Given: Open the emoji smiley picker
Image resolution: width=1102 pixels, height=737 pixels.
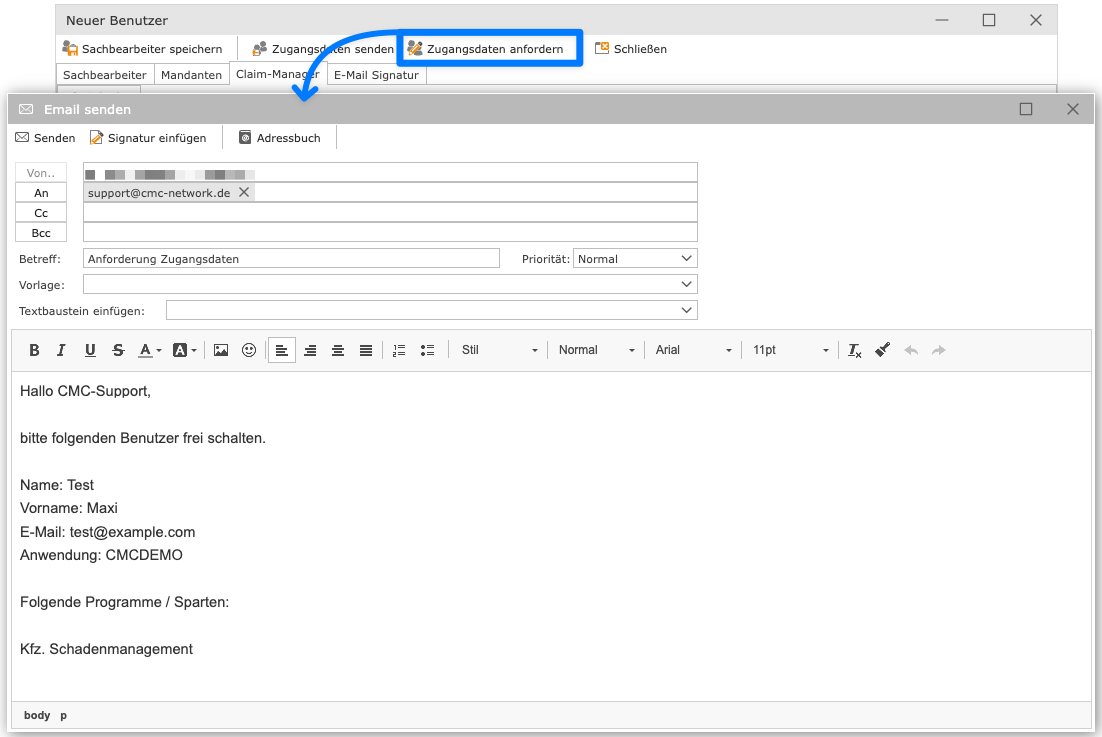Looking at the screenshot, I should (249, 350).
